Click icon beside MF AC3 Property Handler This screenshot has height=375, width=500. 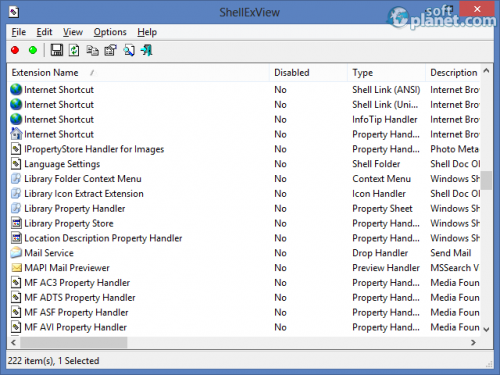[x=16, y=282]
